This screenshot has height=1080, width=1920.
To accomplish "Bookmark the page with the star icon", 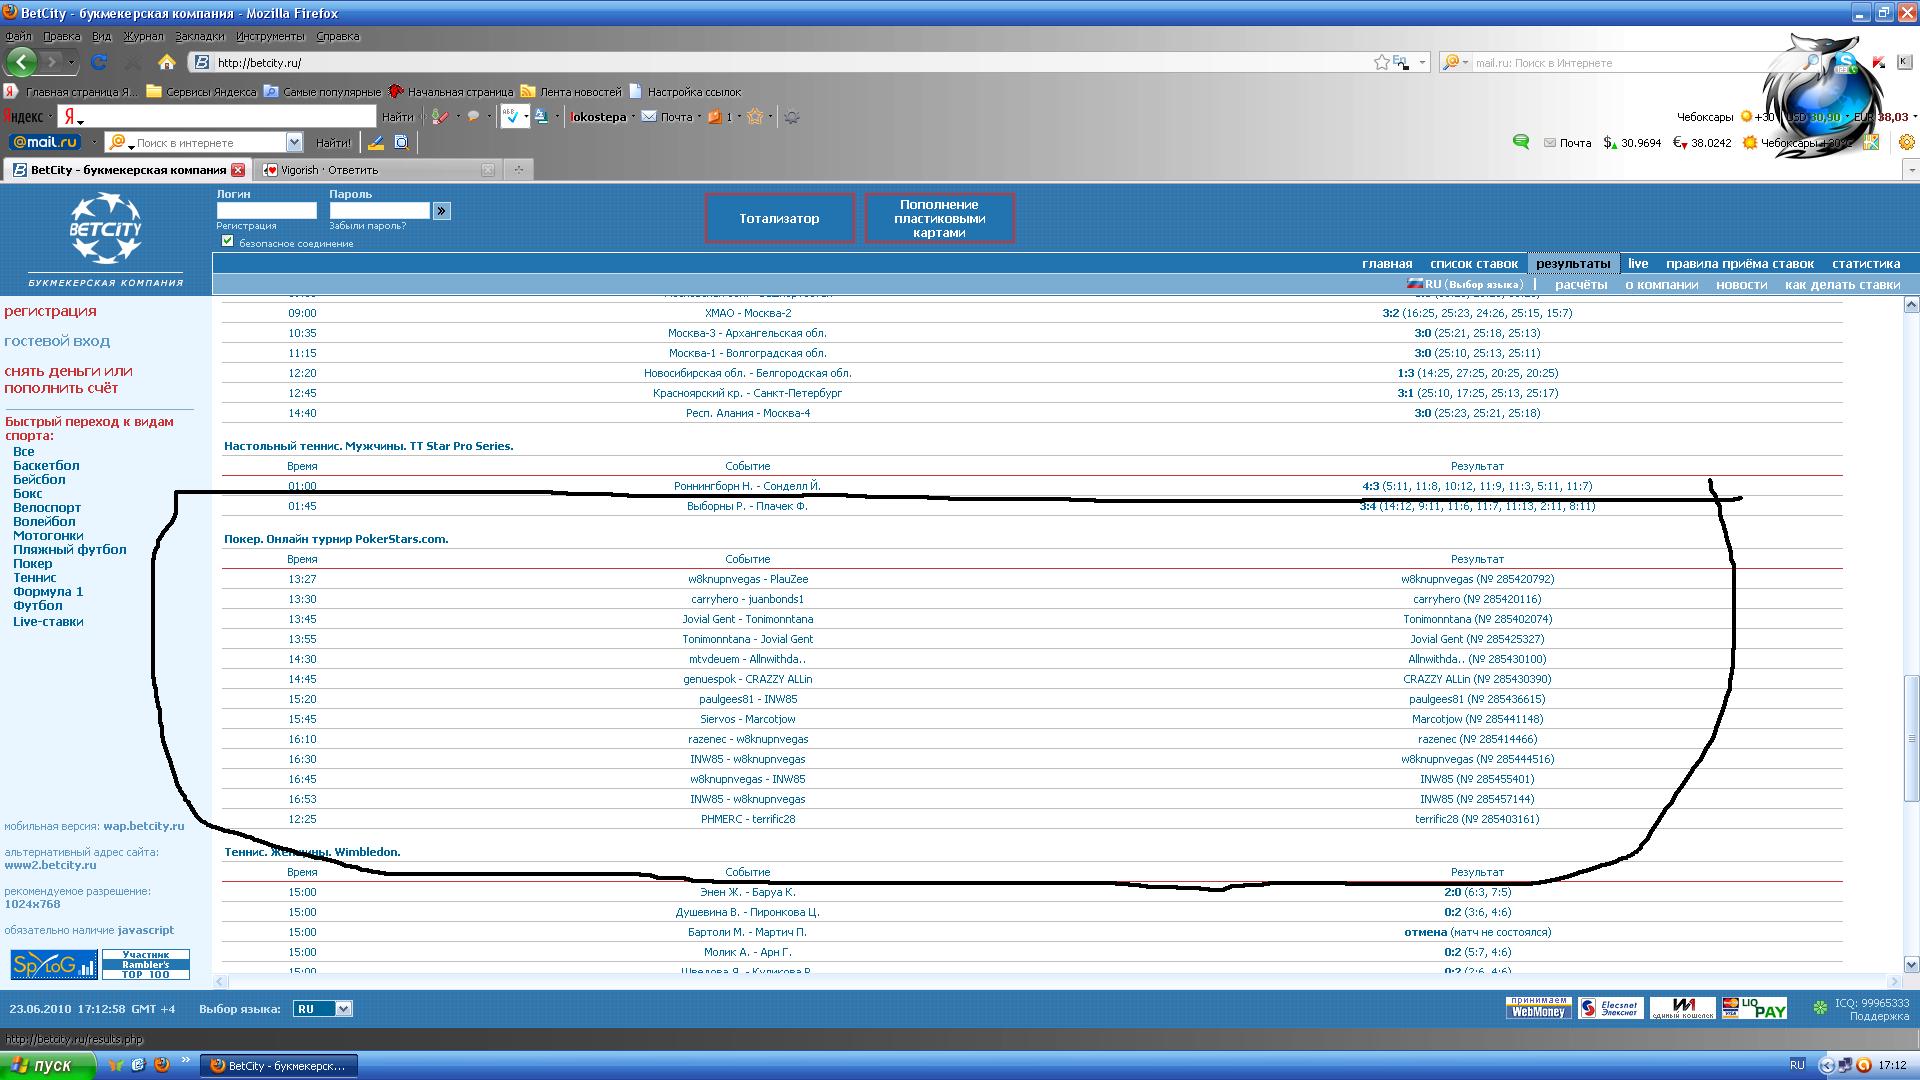I will pos(1381,62).
